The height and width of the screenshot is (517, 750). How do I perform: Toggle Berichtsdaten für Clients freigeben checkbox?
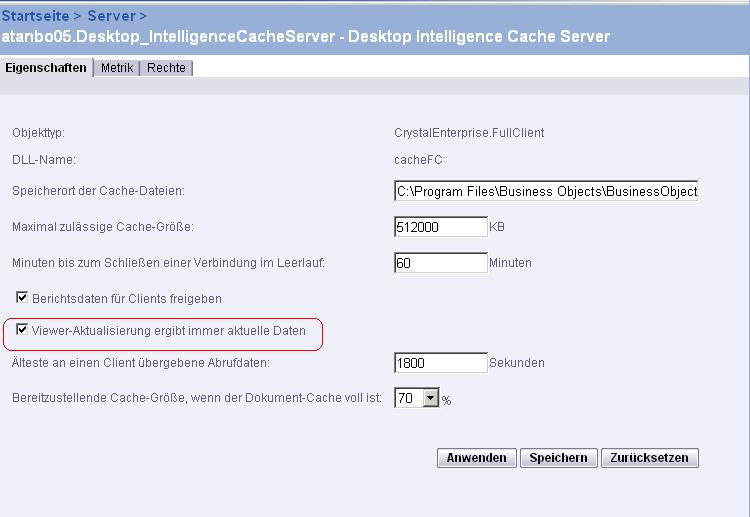pos(22,297)
